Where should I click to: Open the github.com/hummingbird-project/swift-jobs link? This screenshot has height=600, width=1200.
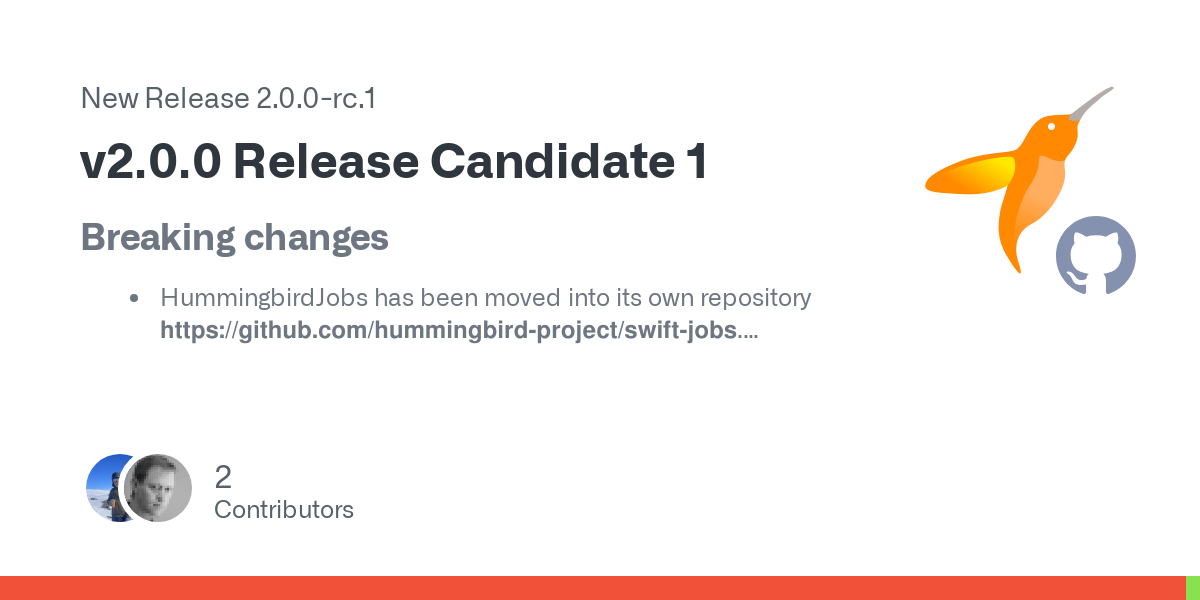pyautogui.click(x=449, y=331)
